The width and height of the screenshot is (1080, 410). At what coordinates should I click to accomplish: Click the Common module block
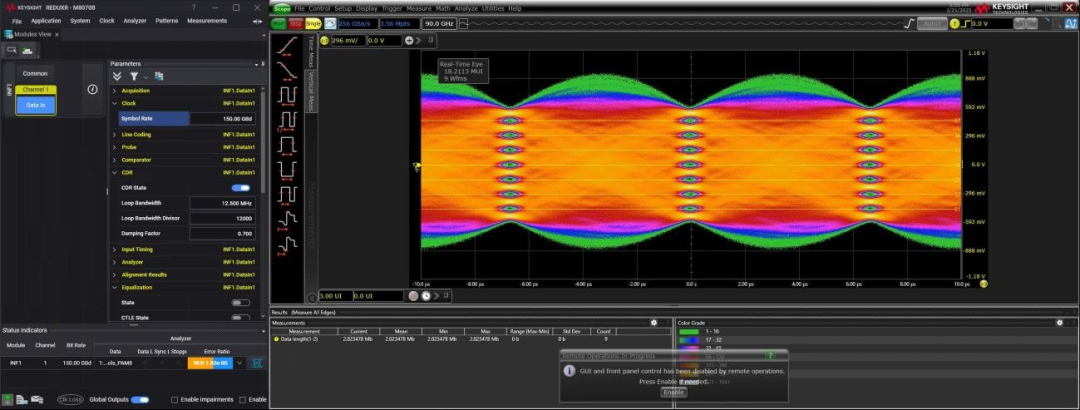(35, 74)
